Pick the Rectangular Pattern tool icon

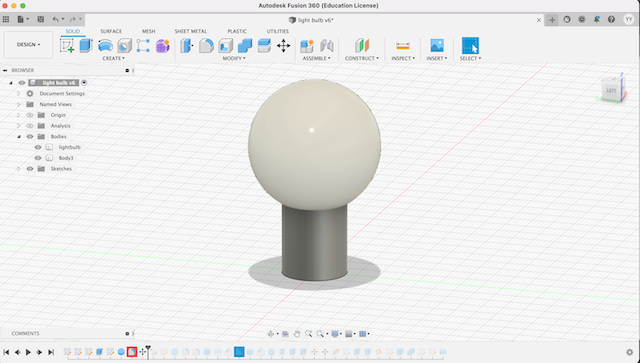click(143, 45)
